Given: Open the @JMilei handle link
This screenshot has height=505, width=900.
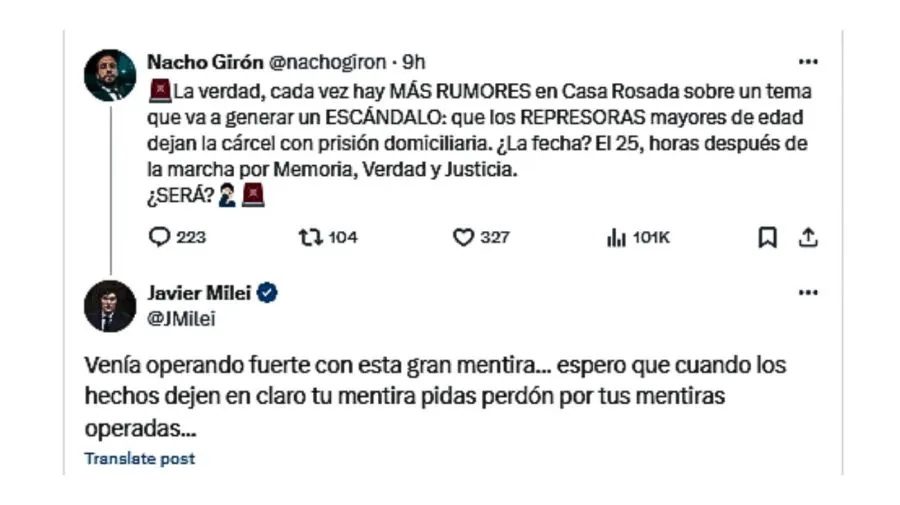Looking at the screenshot, I should coord(181,318).
